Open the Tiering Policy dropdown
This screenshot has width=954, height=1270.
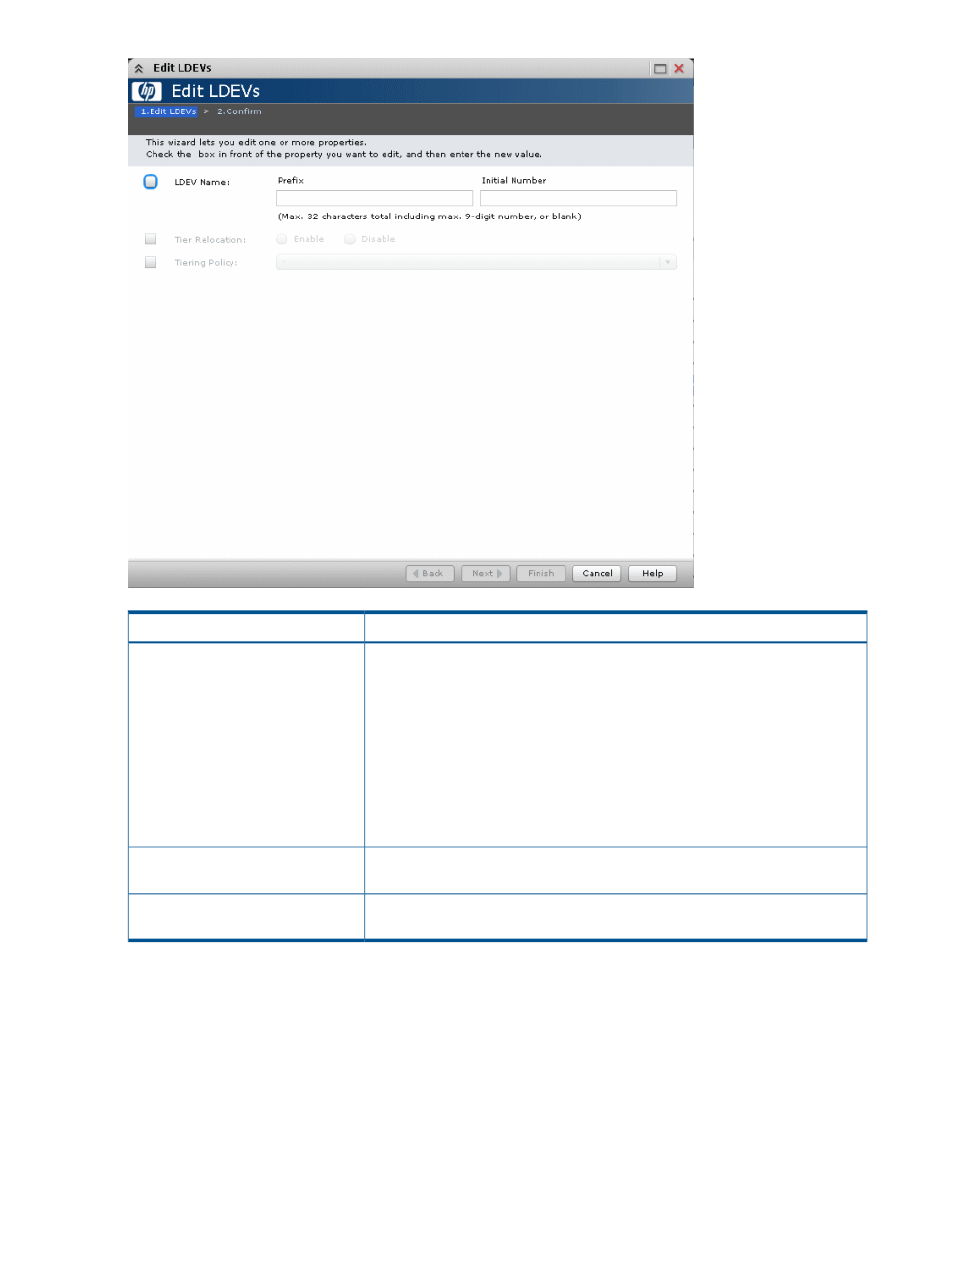tap(476, 262)
